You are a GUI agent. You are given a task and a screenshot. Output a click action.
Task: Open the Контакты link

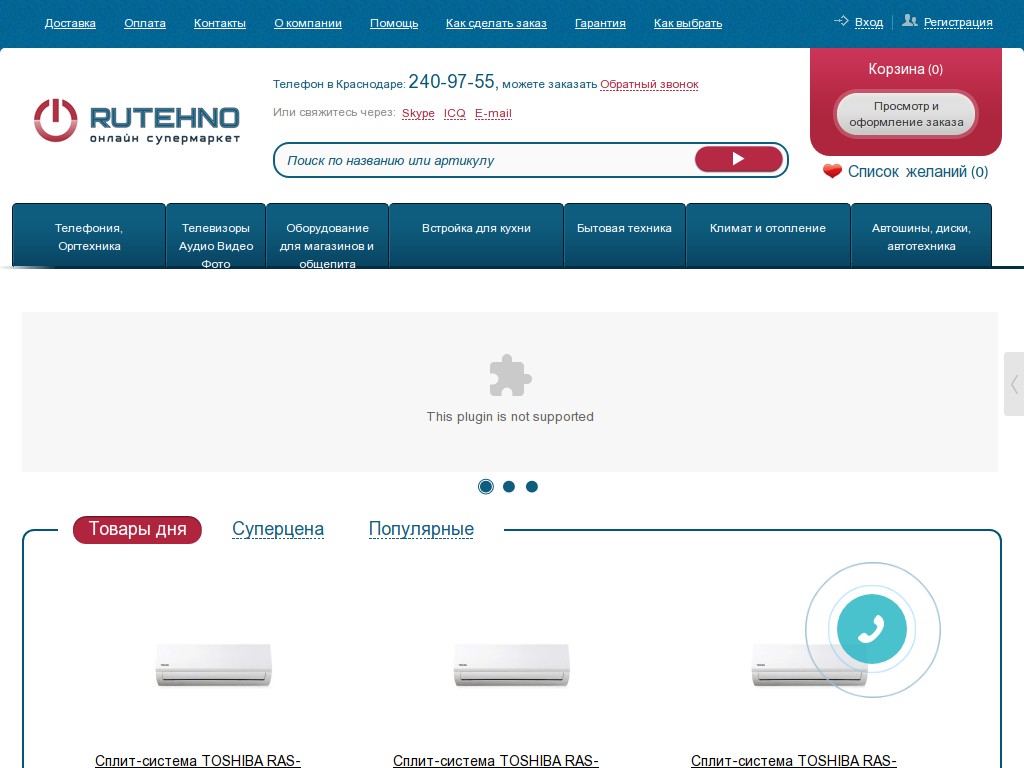(x=220, y=24)
